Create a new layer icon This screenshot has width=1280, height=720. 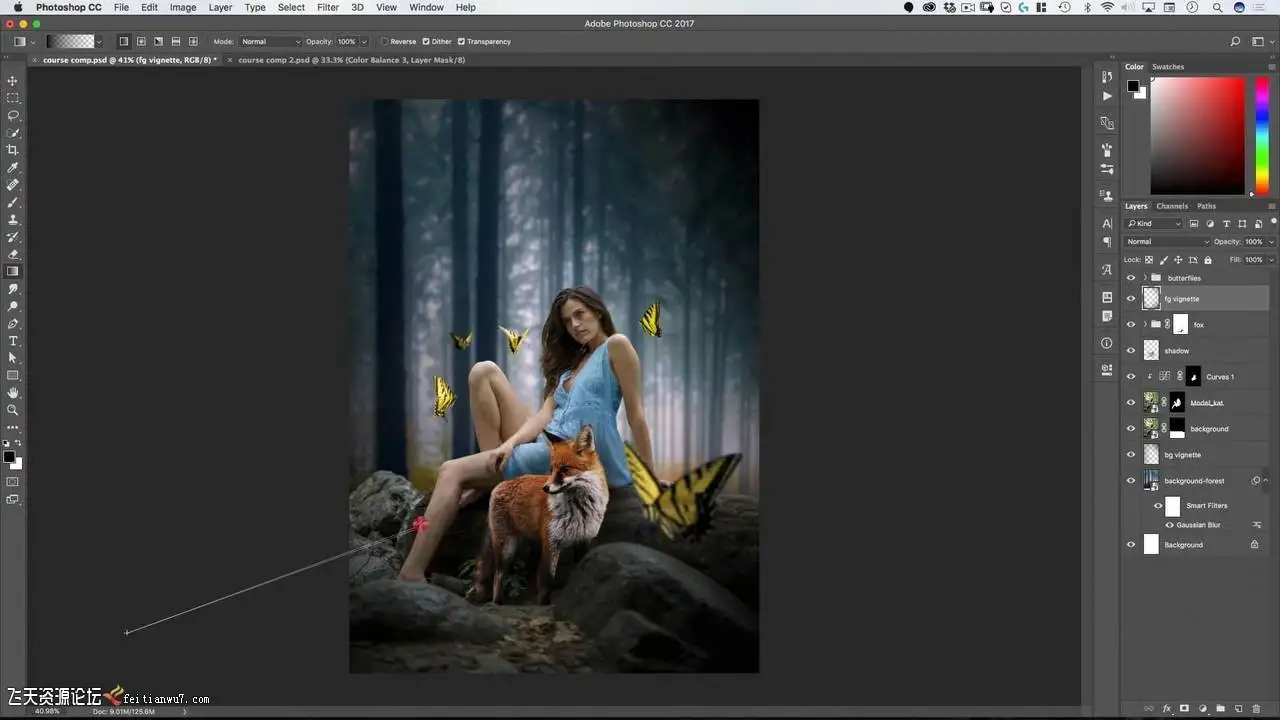click(x=1238, y=708)
